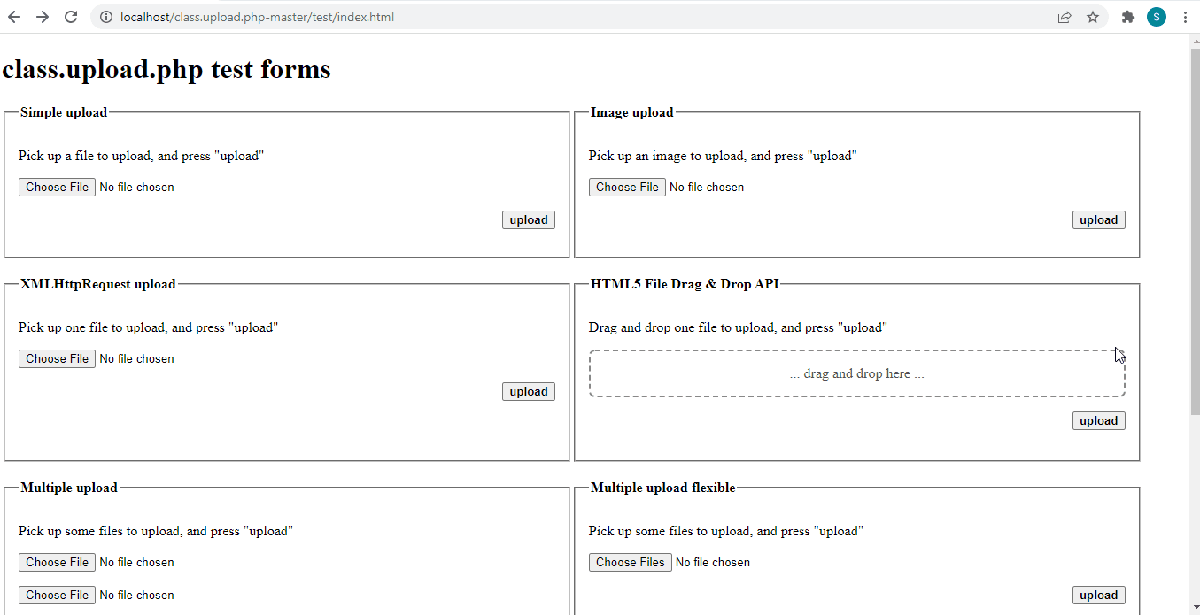Screen dimensions: 1200x615
Task: Click the second Choose File in Multiple upload
Action: pos(56,594)
